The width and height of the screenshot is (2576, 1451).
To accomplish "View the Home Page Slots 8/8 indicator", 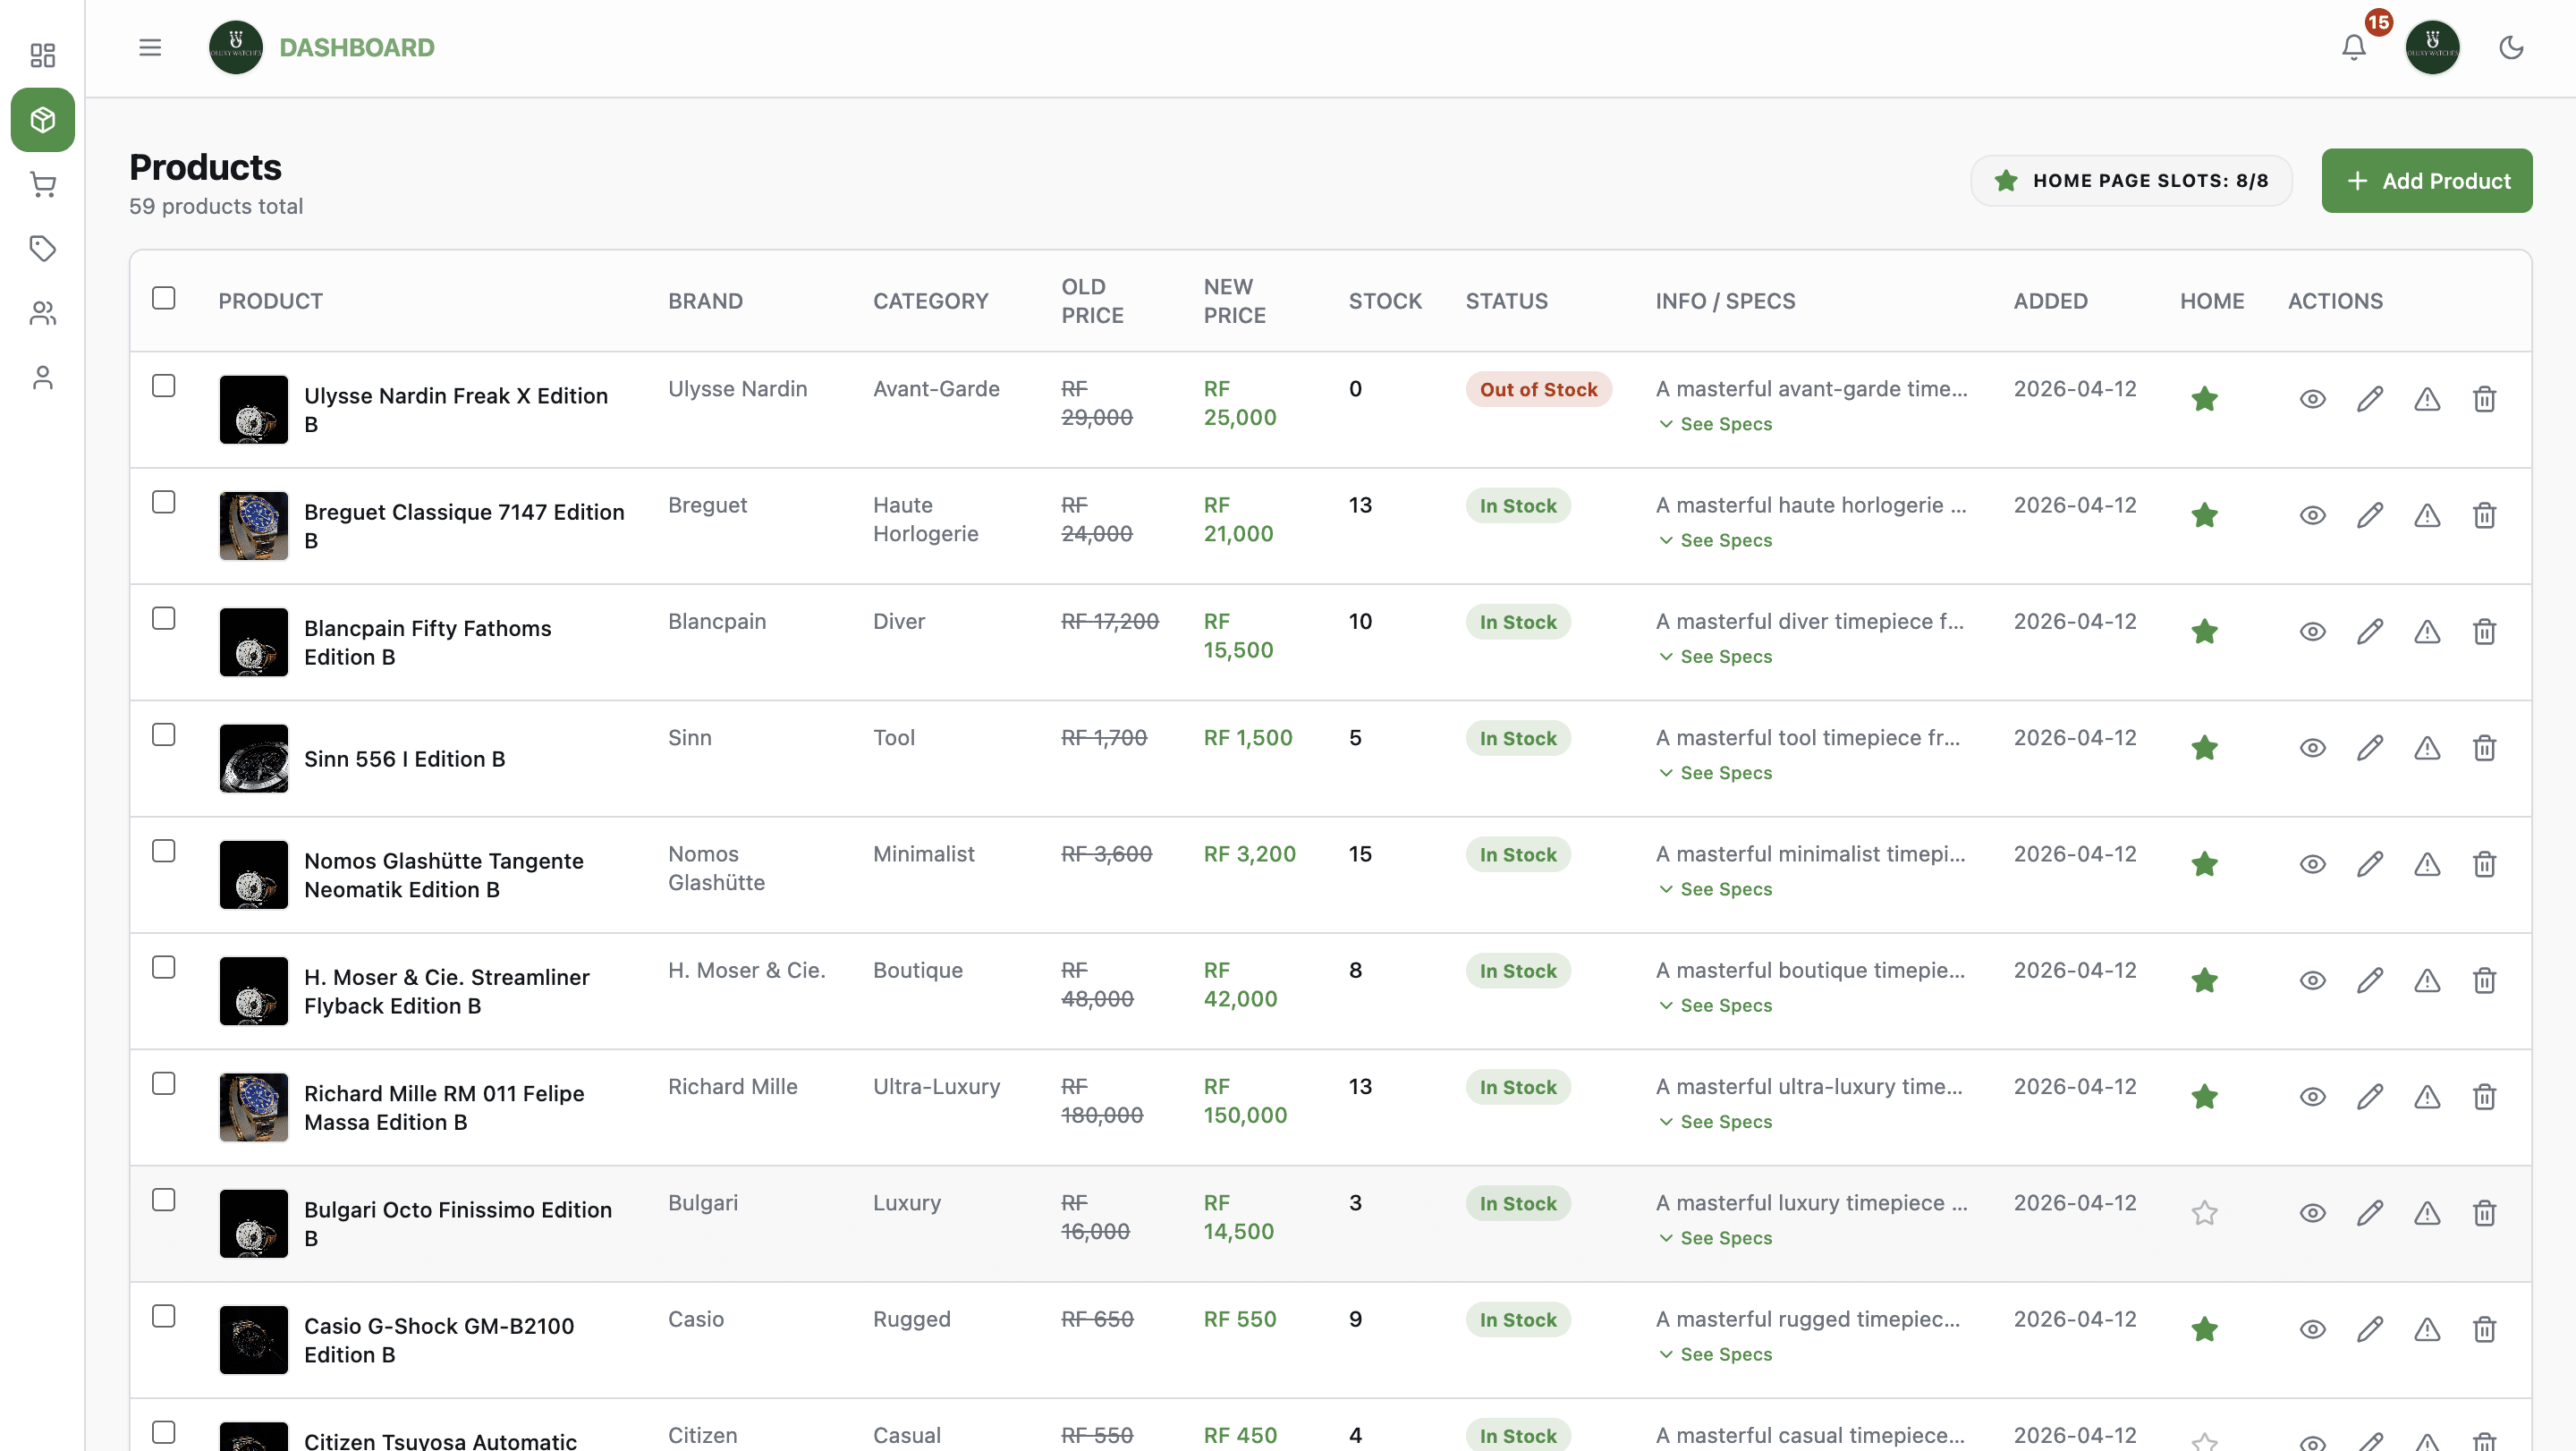I will tap(2131, 180).
